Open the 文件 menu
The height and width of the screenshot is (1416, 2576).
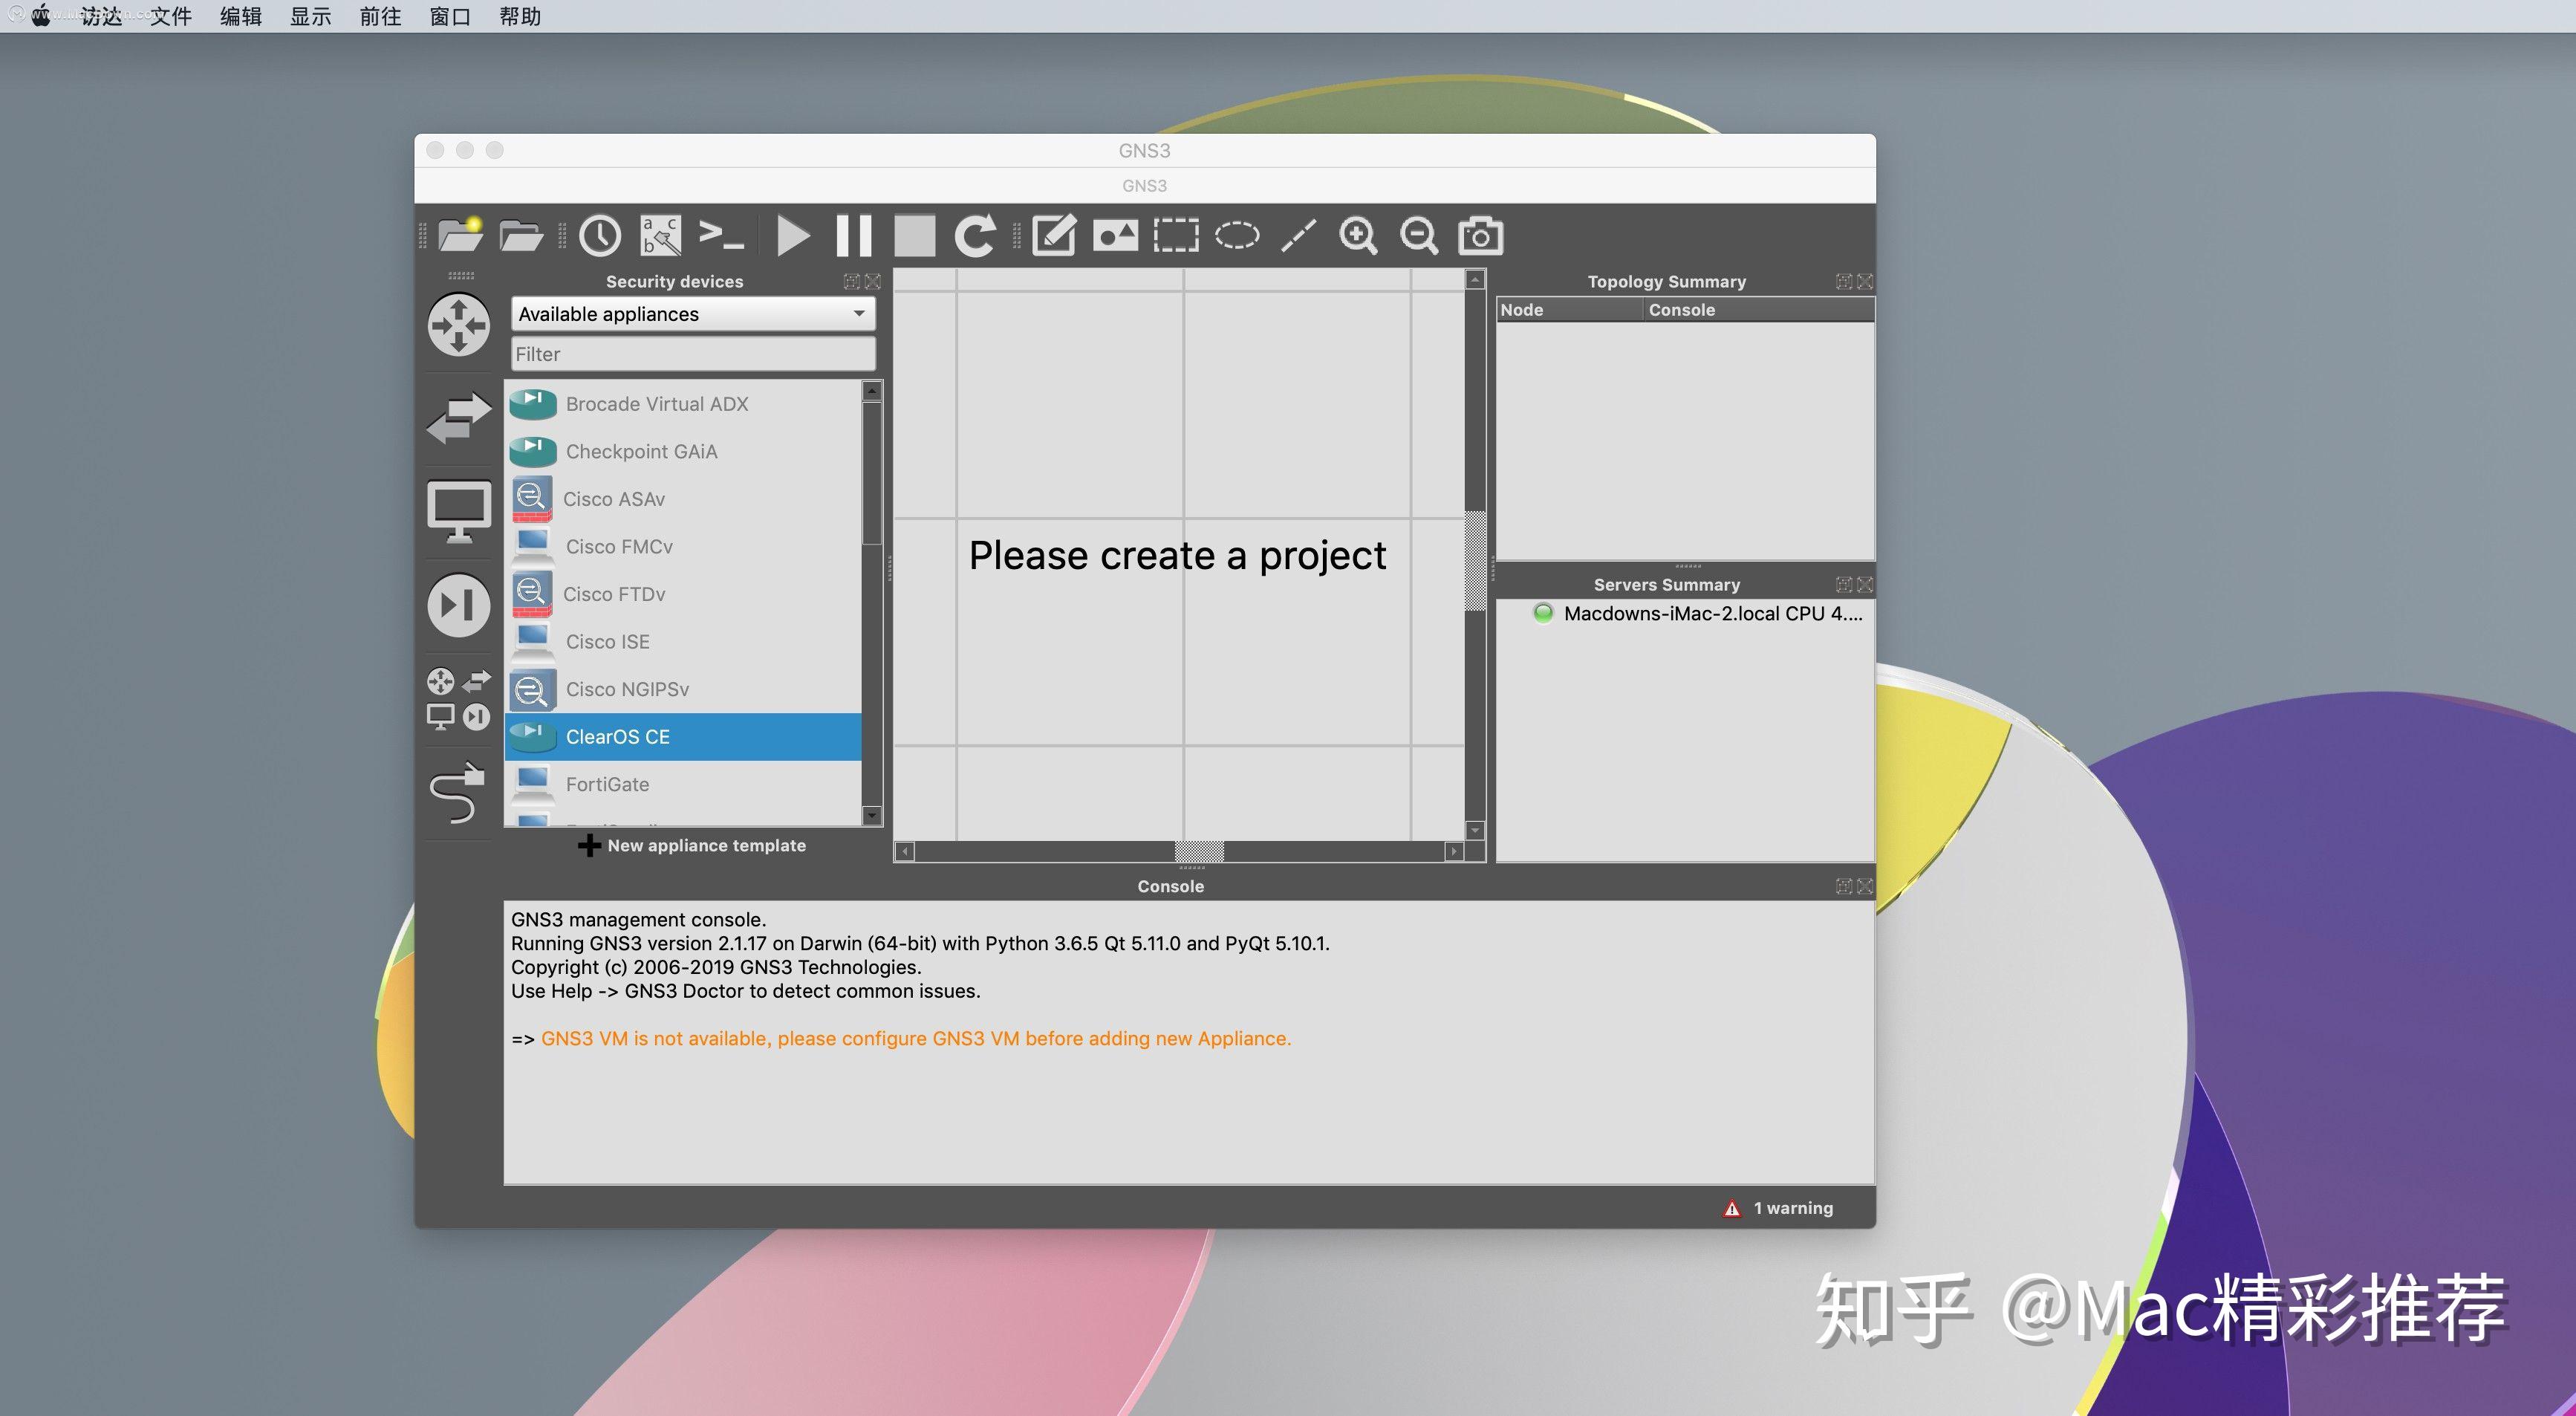click(171, 16)
